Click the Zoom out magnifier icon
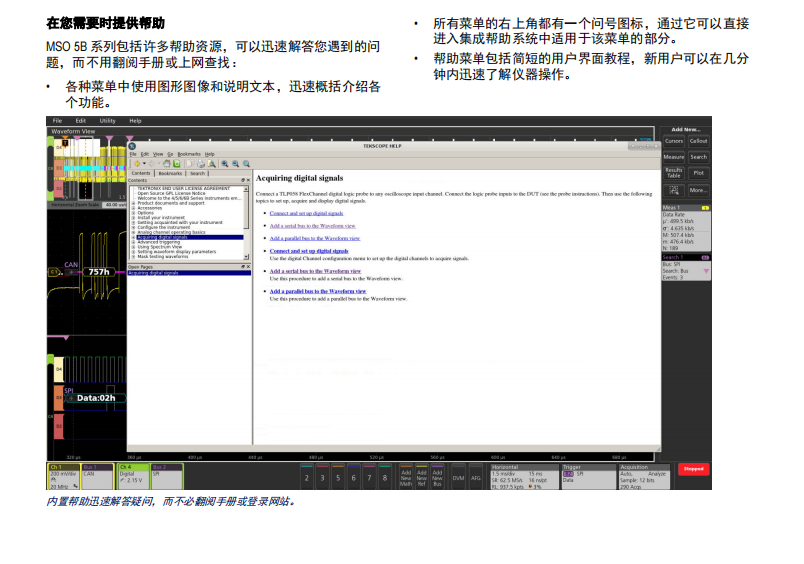The height and width of the screenshot is (564, 804). 235,164
